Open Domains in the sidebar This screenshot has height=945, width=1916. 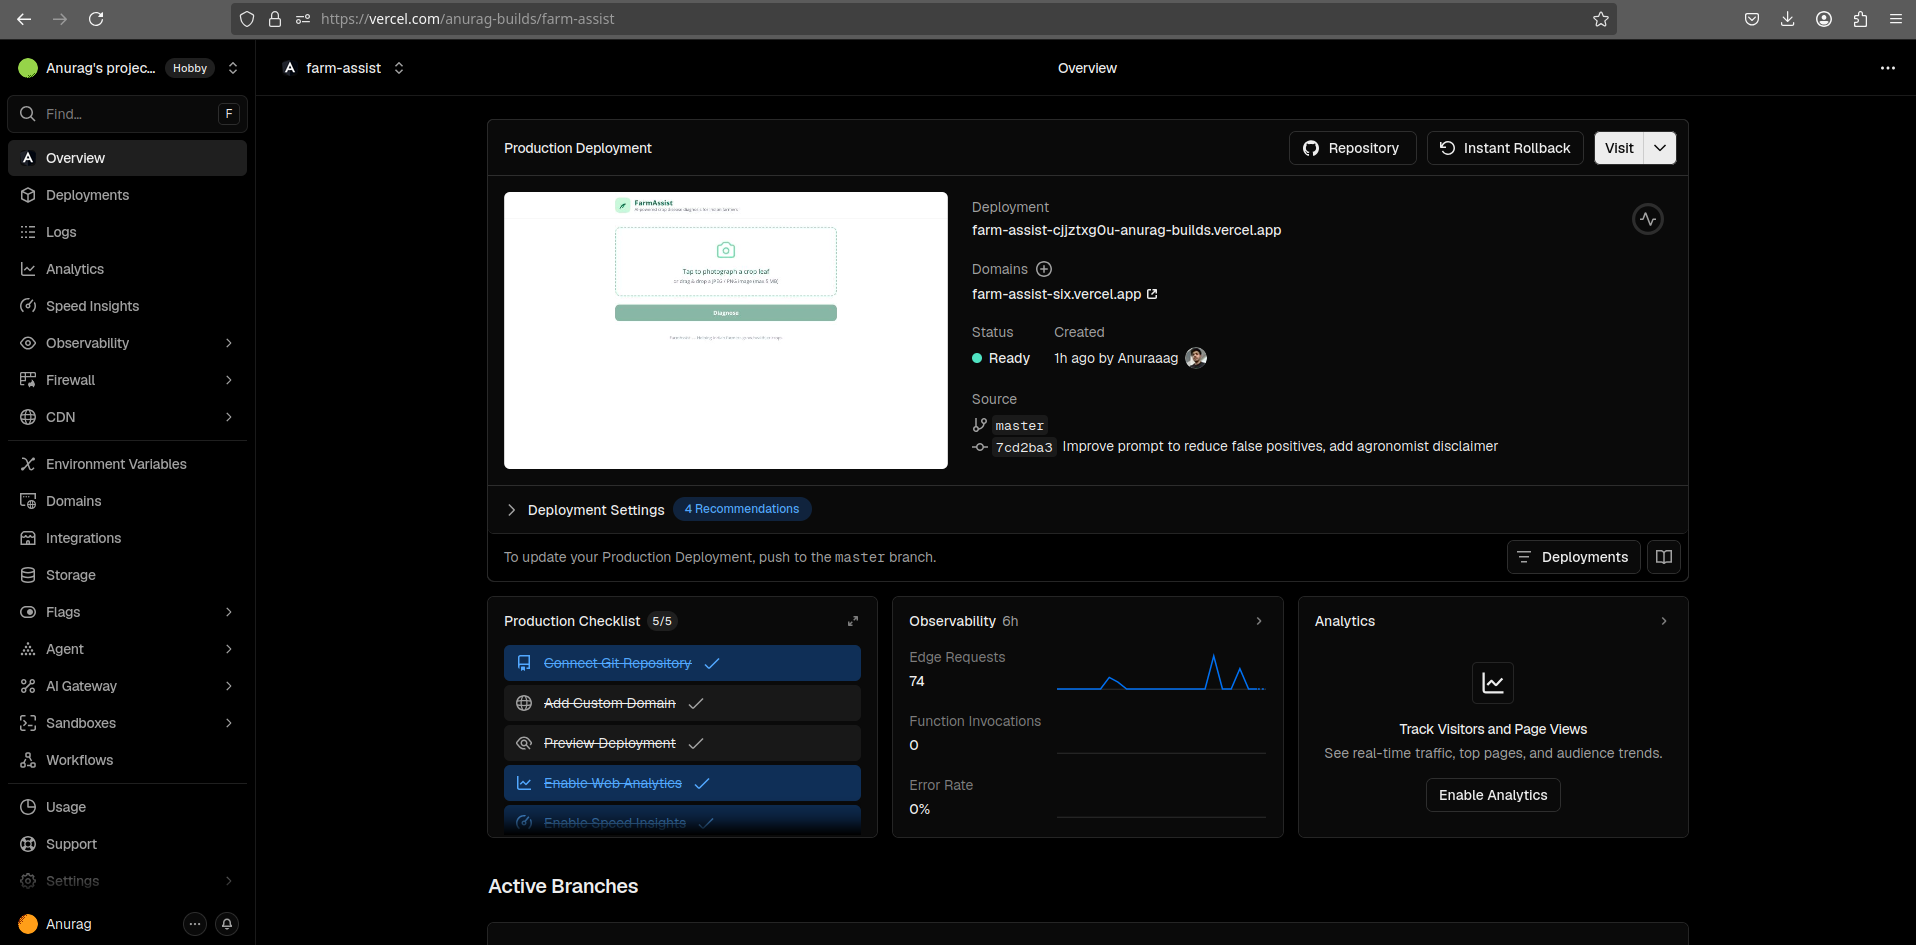pos(127,501)
